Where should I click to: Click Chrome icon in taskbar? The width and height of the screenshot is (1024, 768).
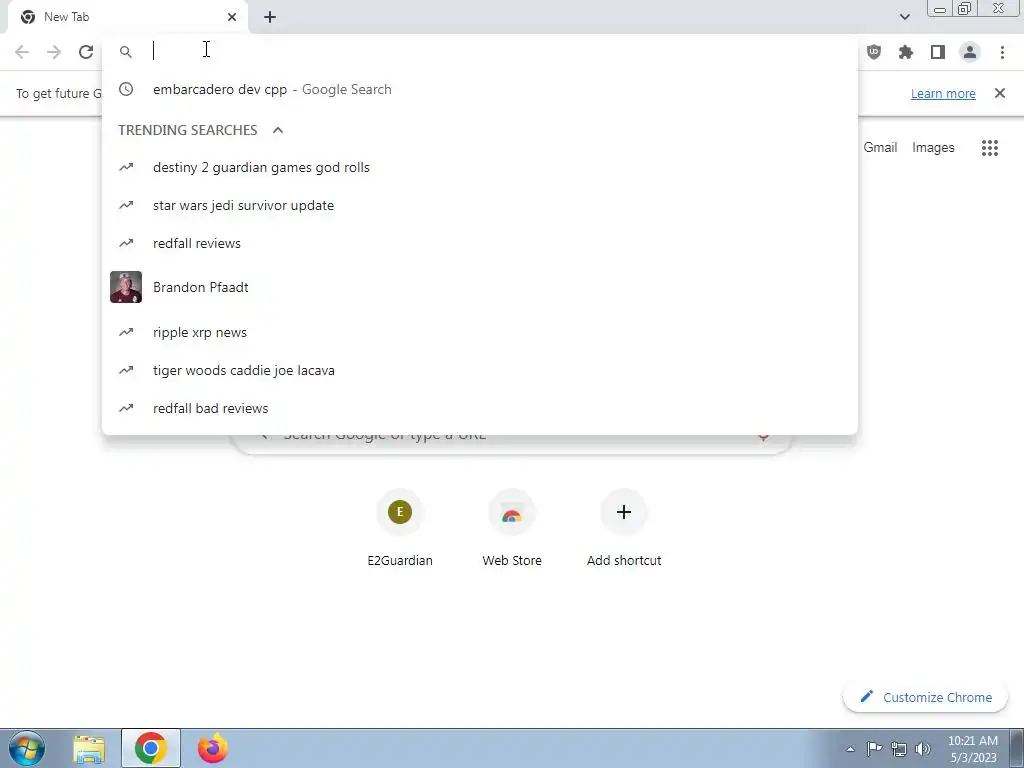click(x=151, y=748)
